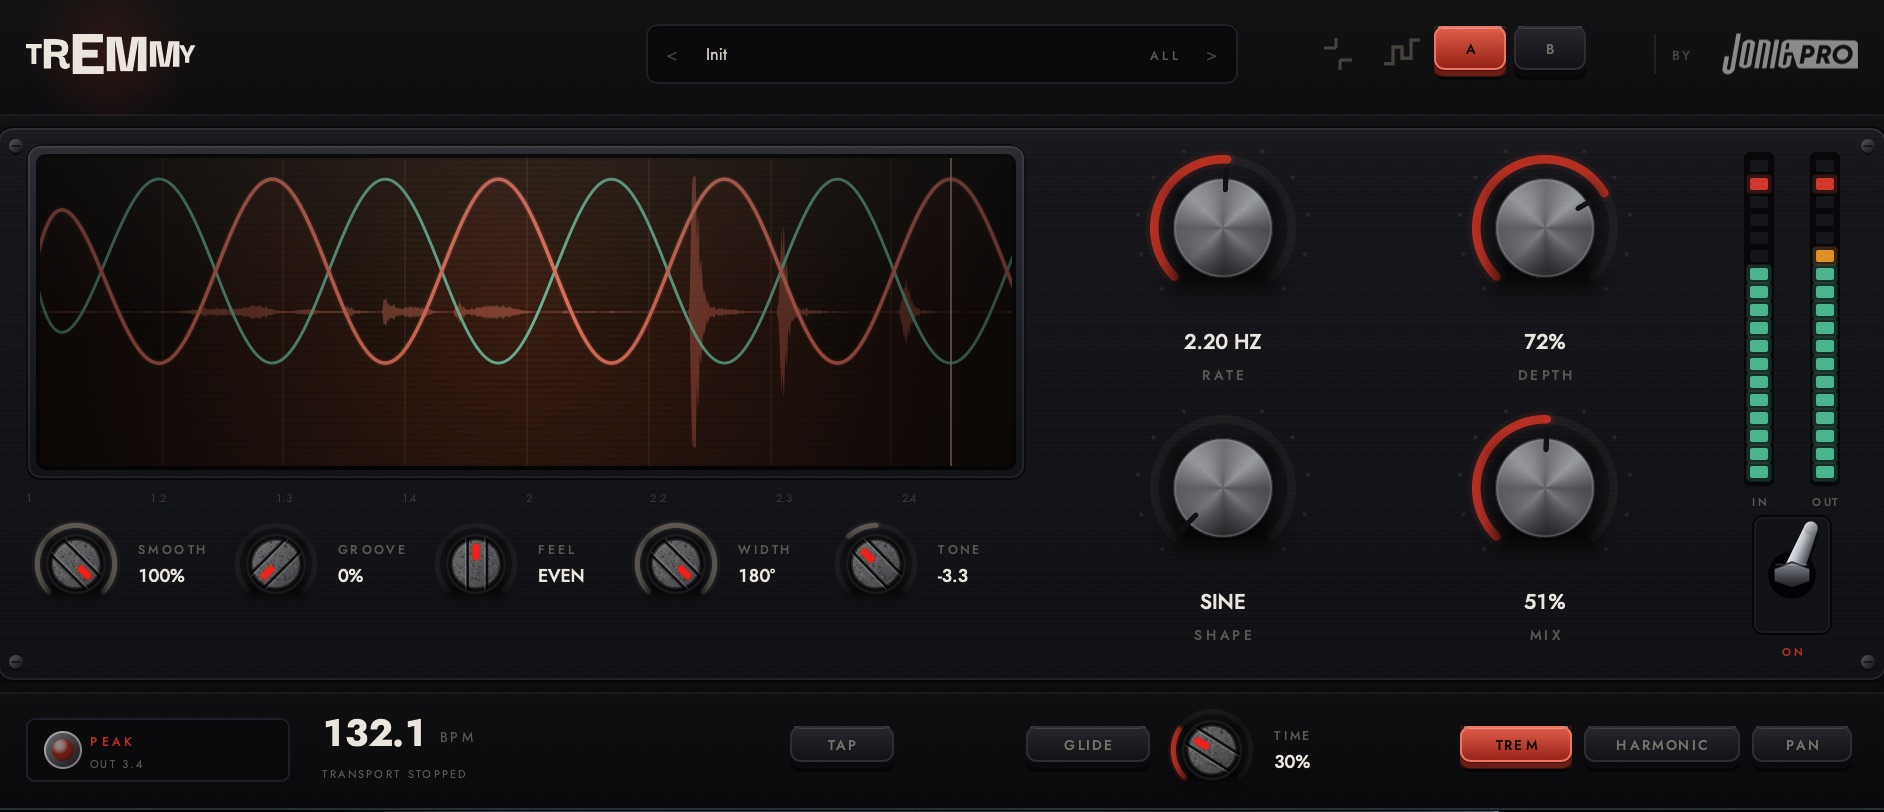
Task: Select the HARMONIC mode tab
Action: point(1662,745)
